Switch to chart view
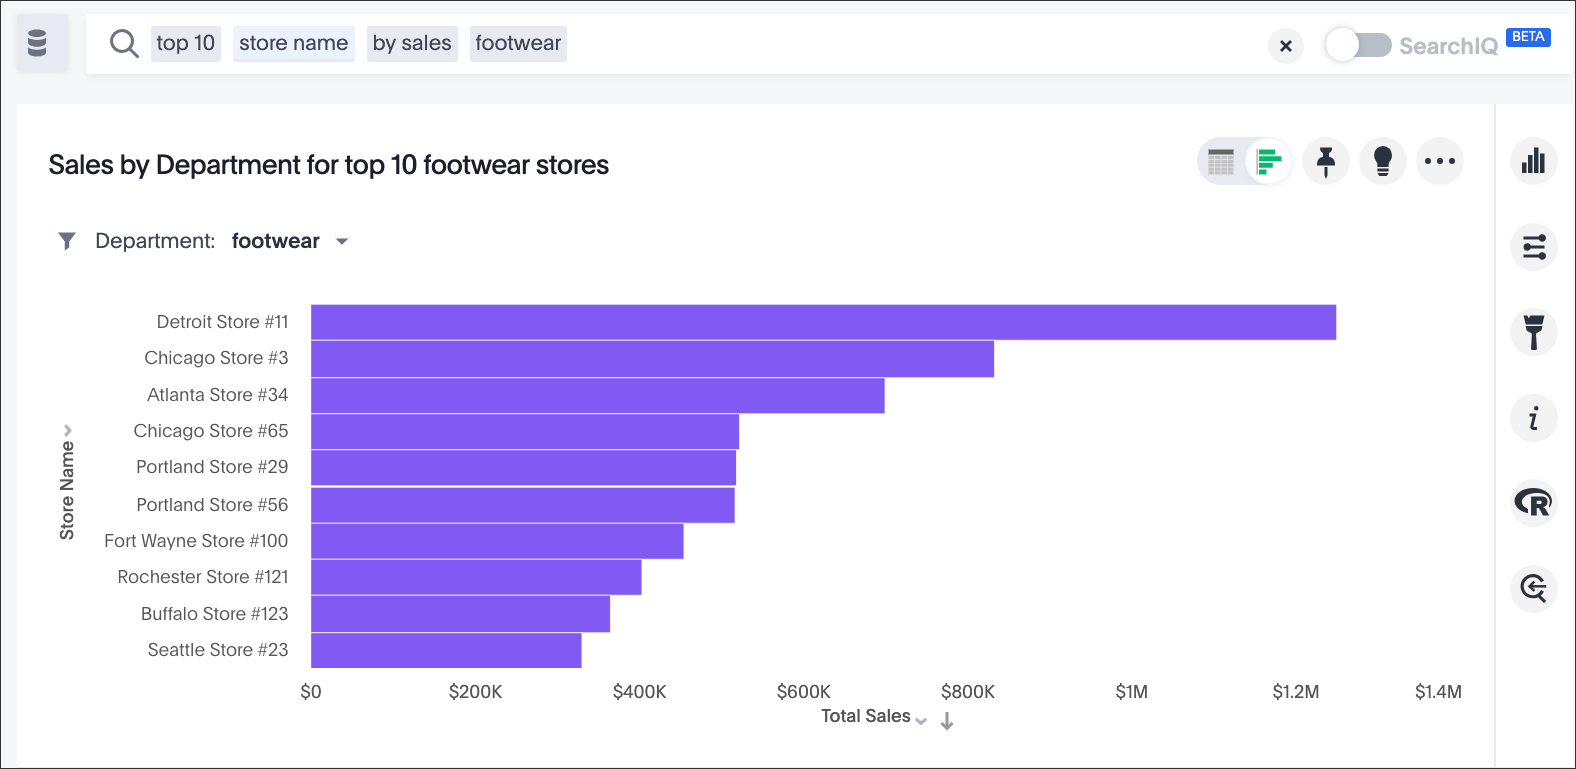 point(1269,161)
